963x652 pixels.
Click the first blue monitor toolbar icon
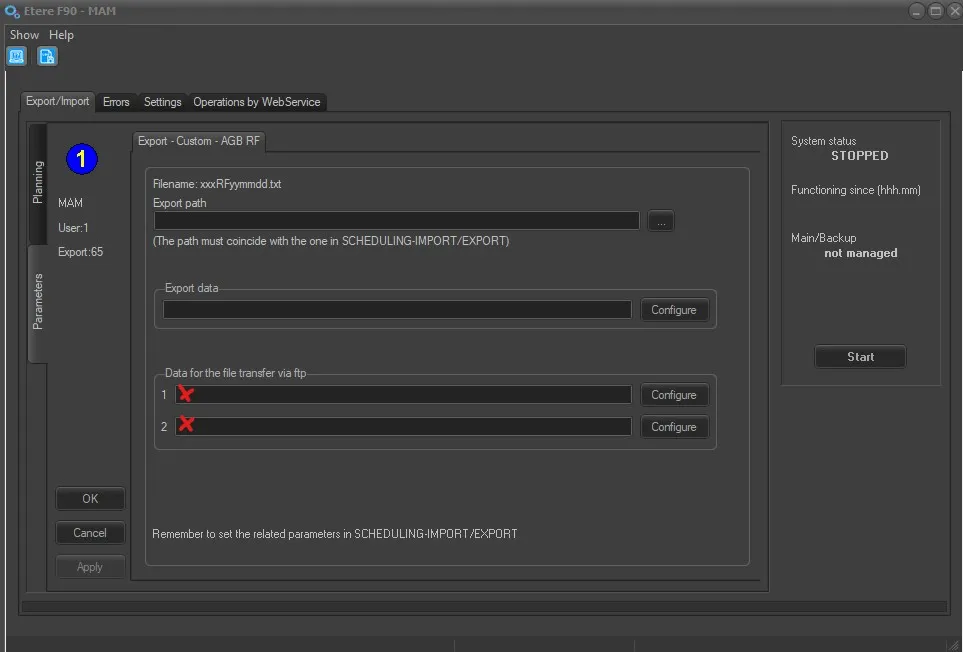[17, 56]
